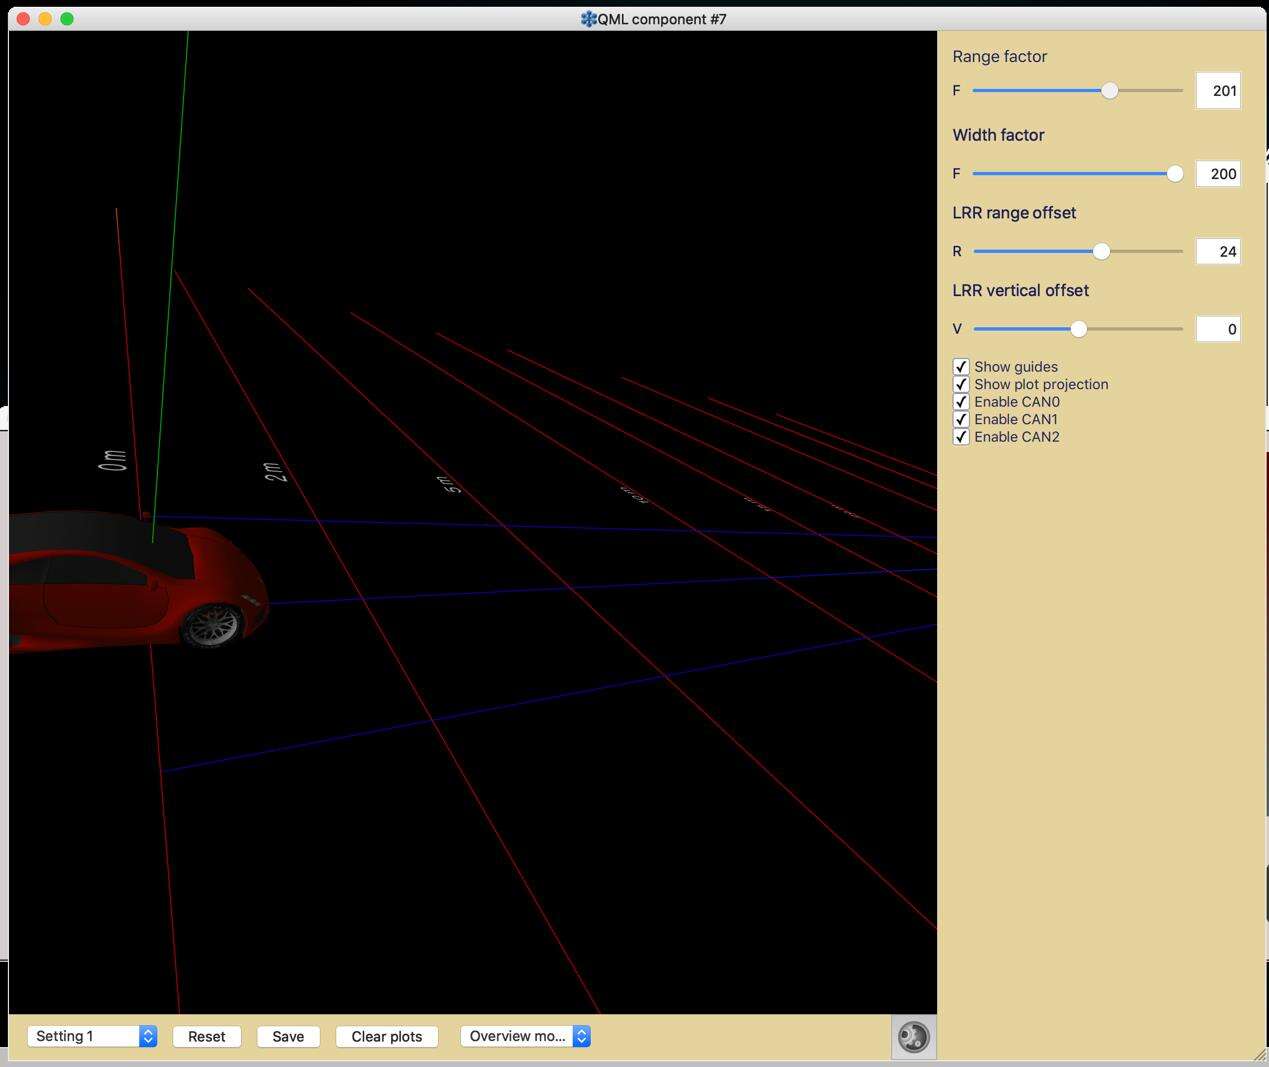The image size is (1269, 1067).
Task: Click the LRR range offset slider knob
Action: pyautogui.click(x=1101, y=252)
